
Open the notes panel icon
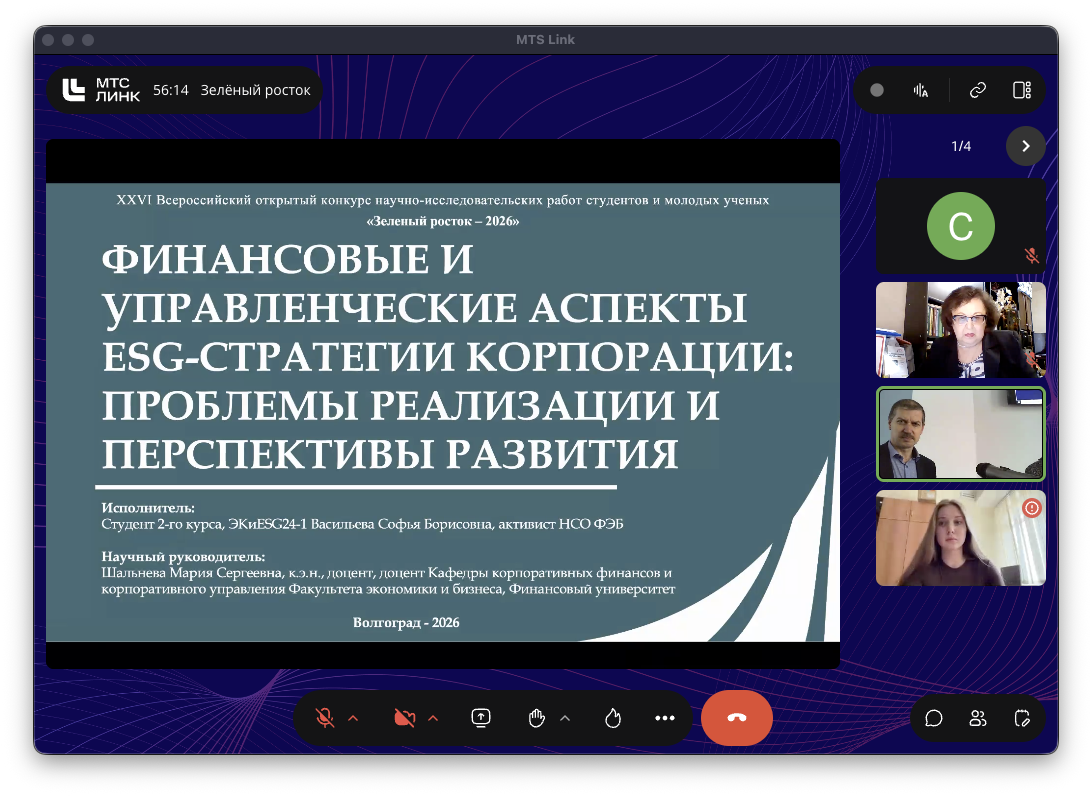1021,718
